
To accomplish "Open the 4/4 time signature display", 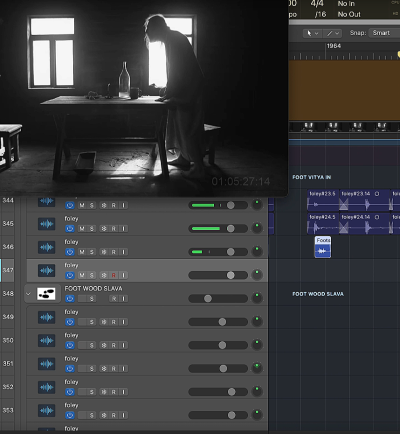I will point(317,4).
